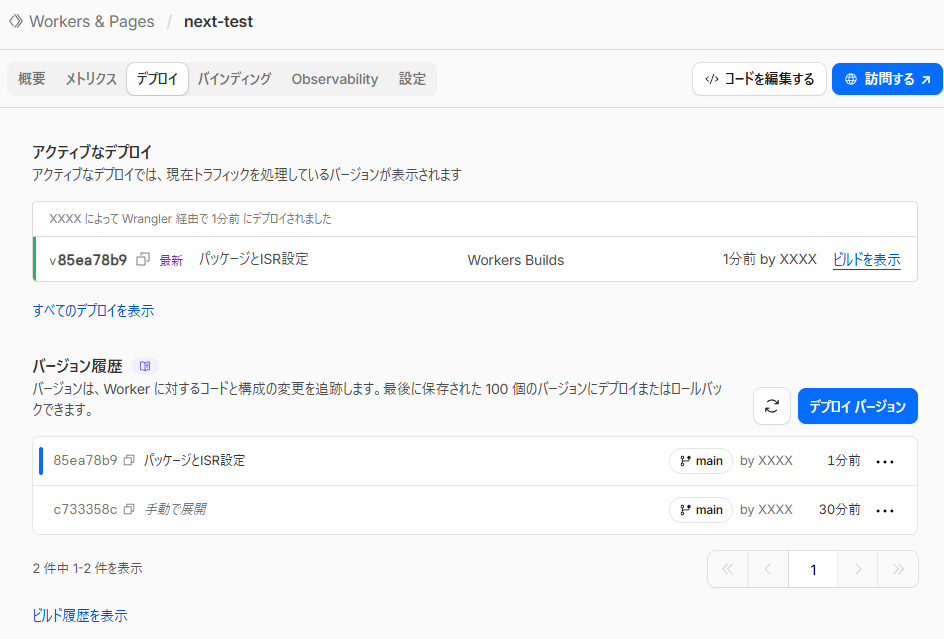
Task: Click the 2 件中 1-2 件を表示 text
Action: (x=87, y=568)
